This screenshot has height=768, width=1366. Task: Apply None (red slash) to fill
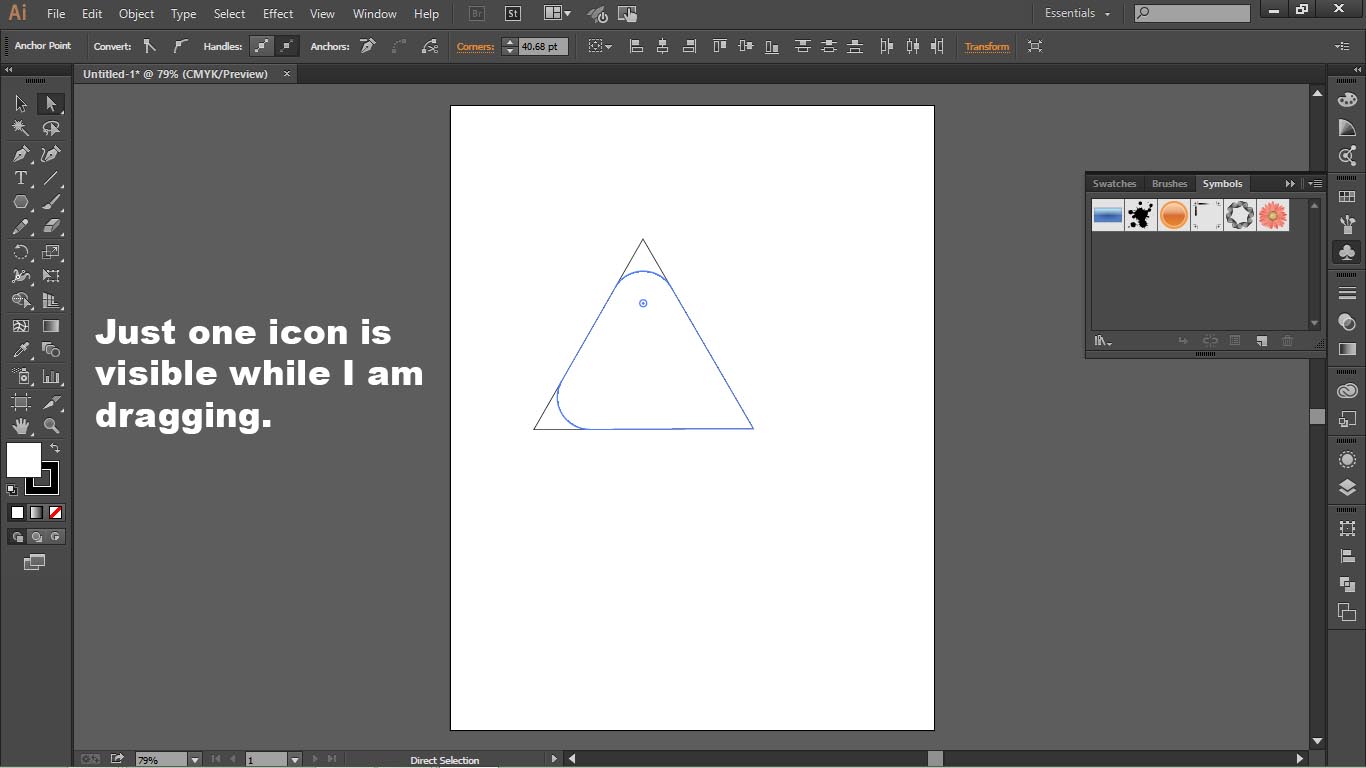click(x=56, y=513)
